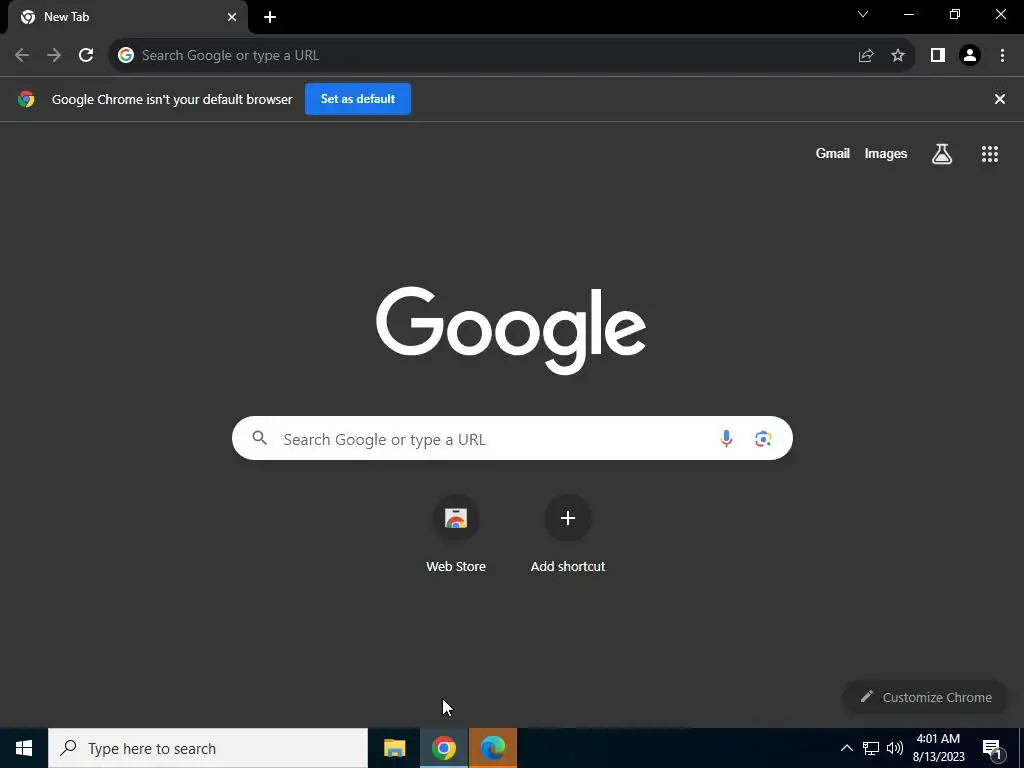Screen dimensions: 1024x768
Task: Click the Chrome taskbar icon
Action: (x=443, y=748)
